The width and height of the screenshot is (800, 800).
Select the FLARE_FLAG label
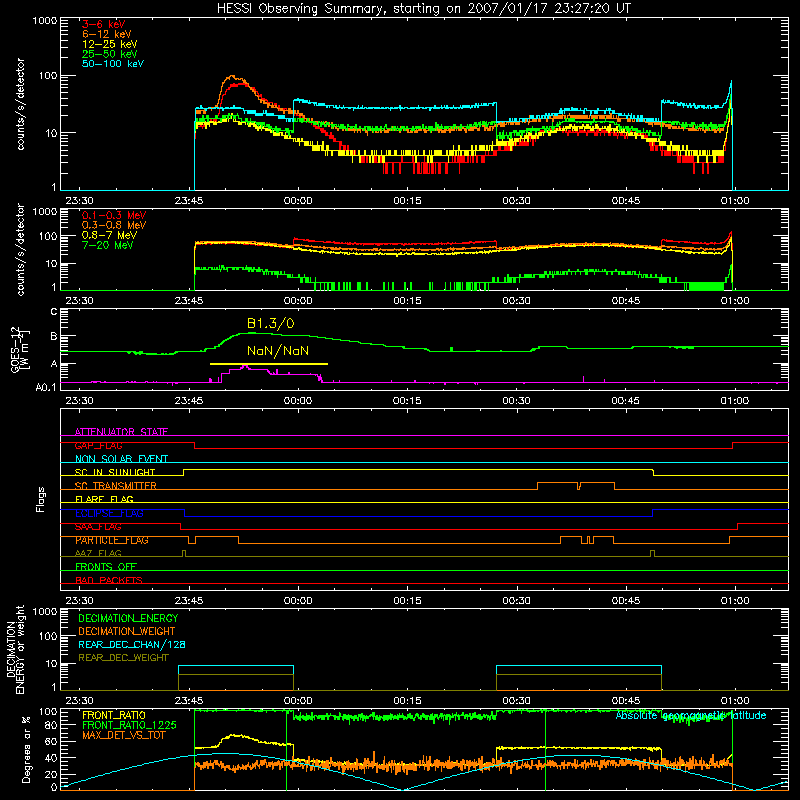(x=104, y=499)
